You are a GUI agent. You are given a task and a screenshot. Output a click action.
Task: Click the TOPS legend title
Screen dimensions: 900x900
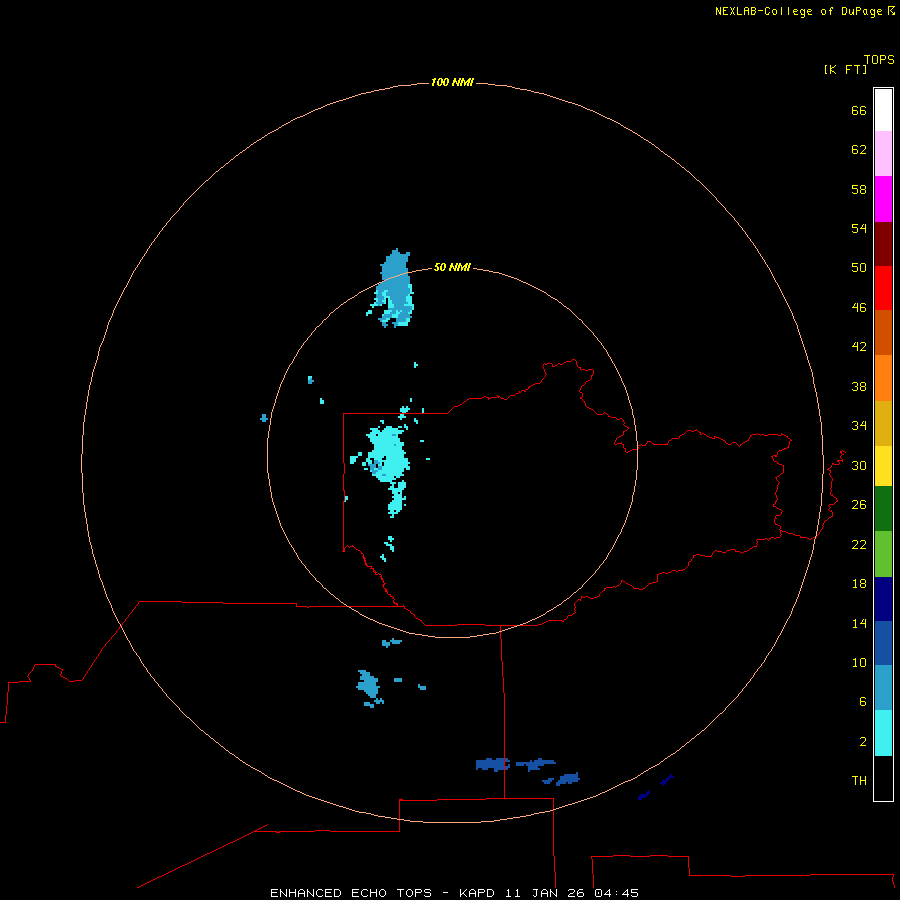coord(879,59)
